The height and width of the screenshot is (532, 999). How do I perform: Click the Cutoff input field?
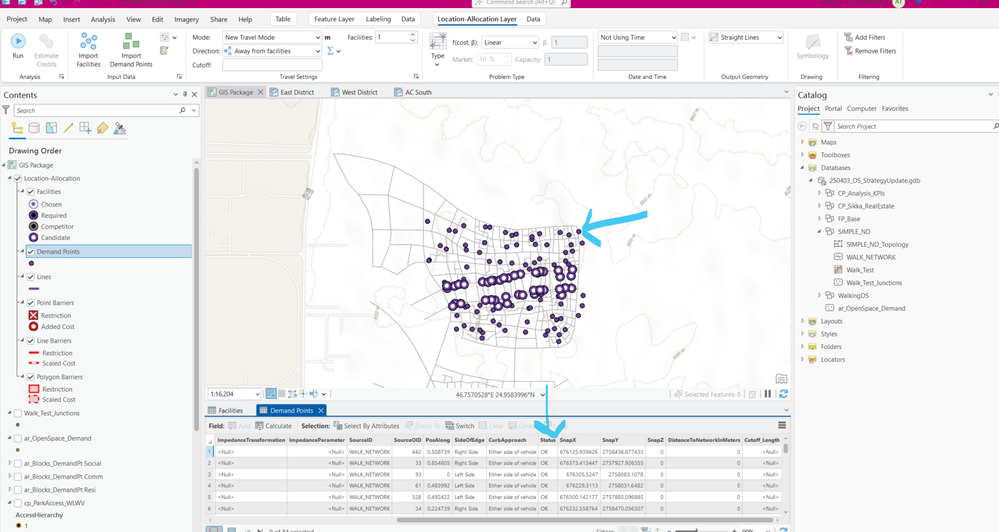tap(272, 65)
